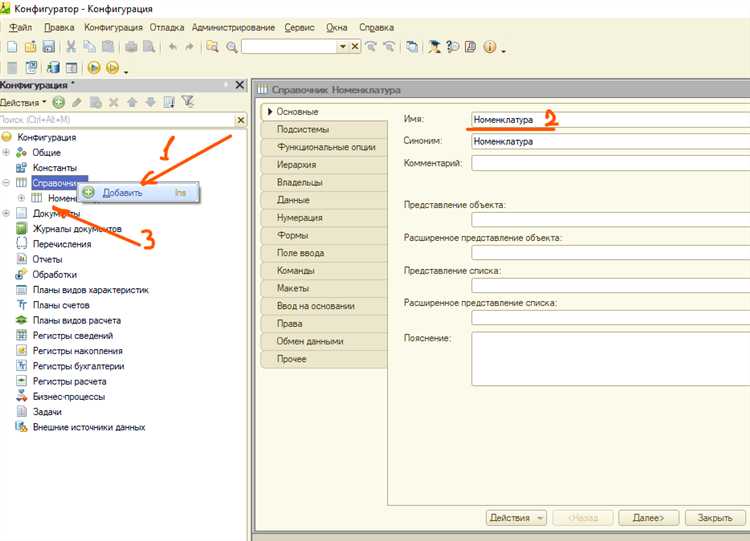Click the Move up arrow icon

point(132,102)
